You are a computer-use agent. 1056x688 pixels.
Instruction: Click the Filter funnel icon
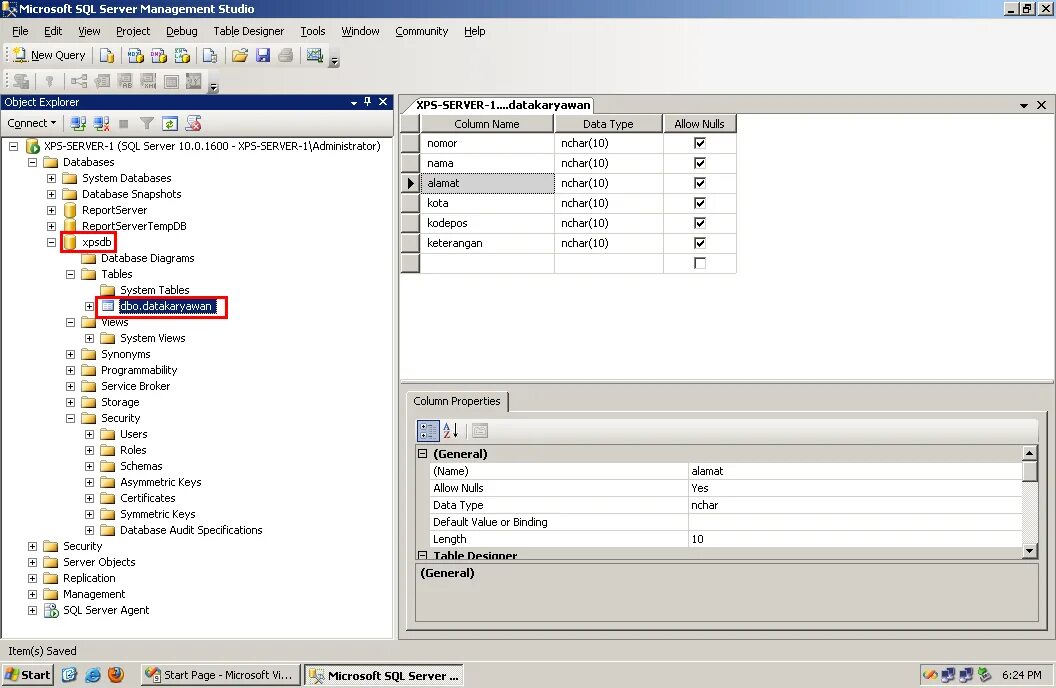coord(147,123)
